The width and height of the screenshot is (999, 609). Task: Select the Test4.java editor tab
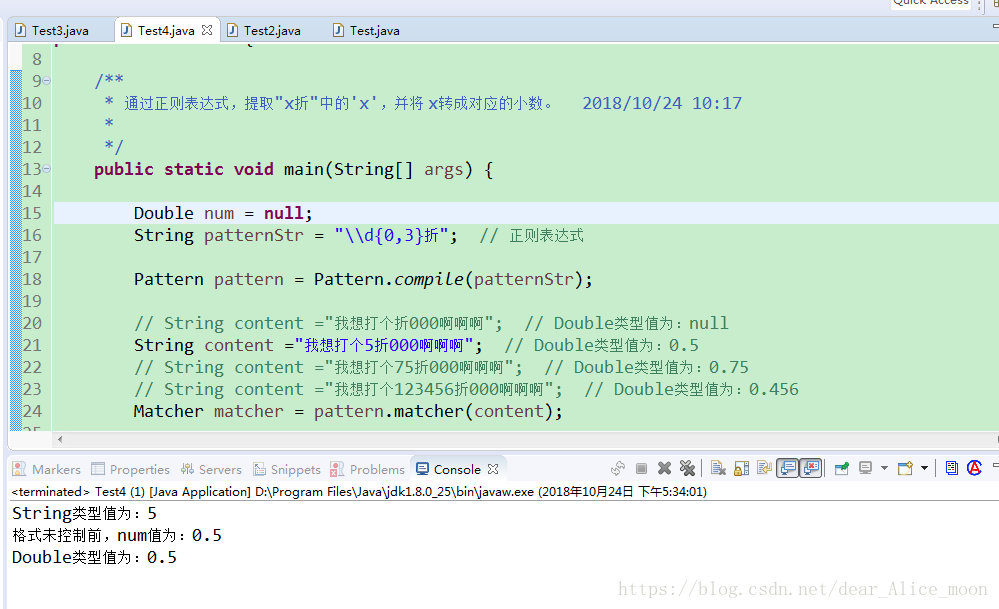(x=166, y=31)
